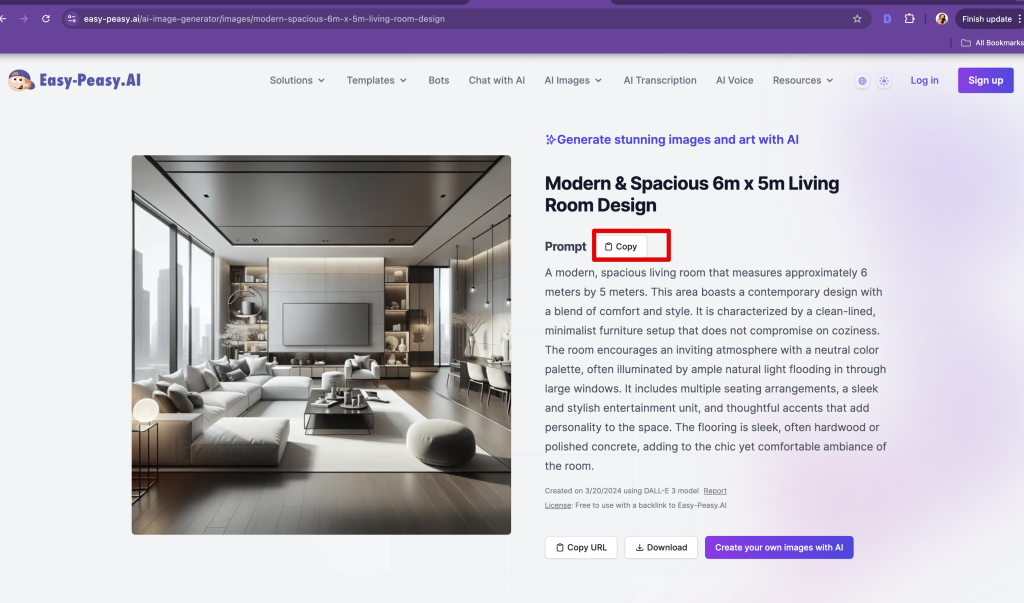The height and width of the screenshot is (603, 1024).
Task: Toggle the light/dark theme sun icon
Action: point(884,81)
